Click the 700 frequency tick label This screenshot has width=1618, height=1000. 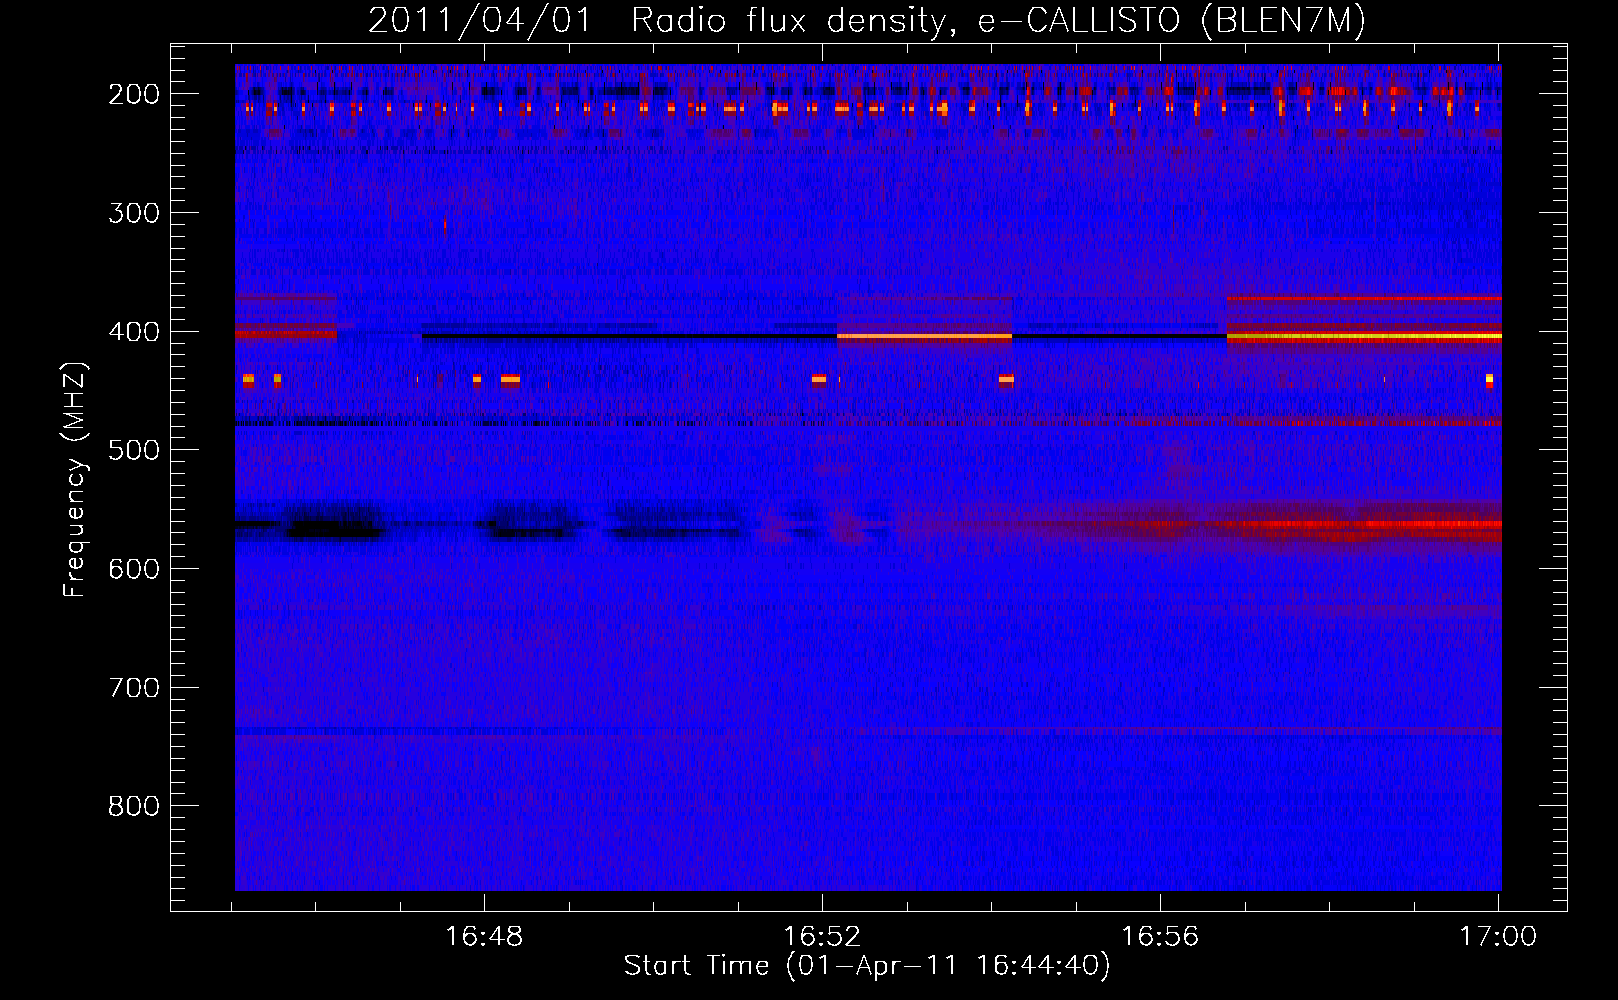[133, 688]
